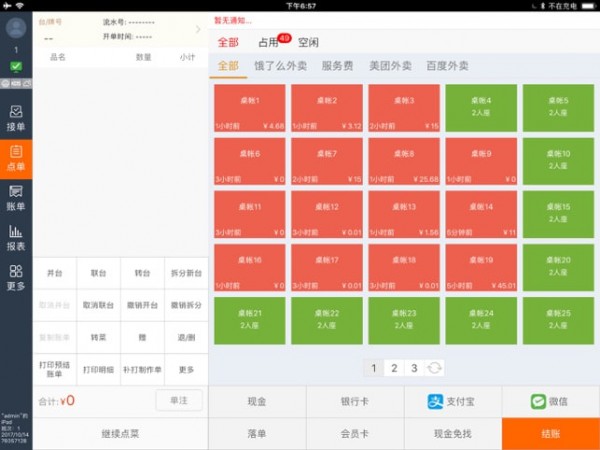Switch to 美团外卖 tab
The image size is (600, 450).
click(x=390, y=66)
